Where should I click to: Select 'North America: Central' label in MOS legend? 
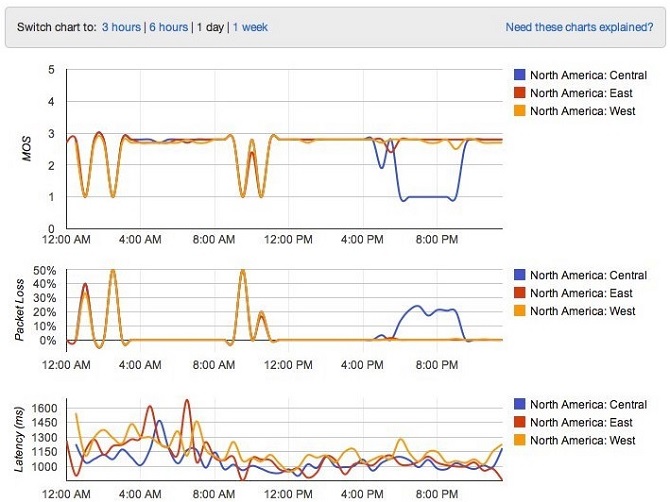click(589, 75)
